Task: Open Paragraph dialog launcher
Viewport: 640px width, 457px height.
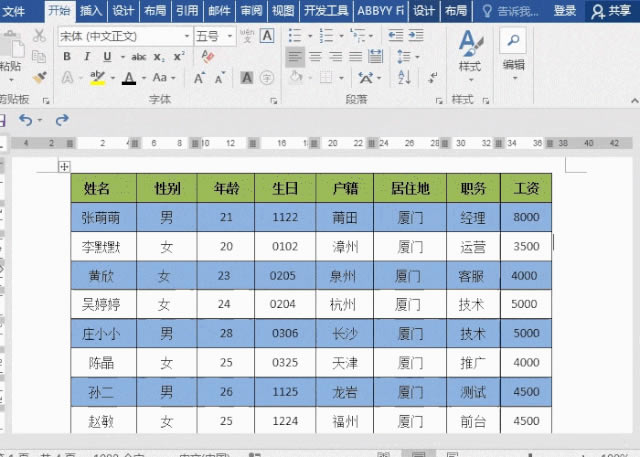Action: (439, 101)
